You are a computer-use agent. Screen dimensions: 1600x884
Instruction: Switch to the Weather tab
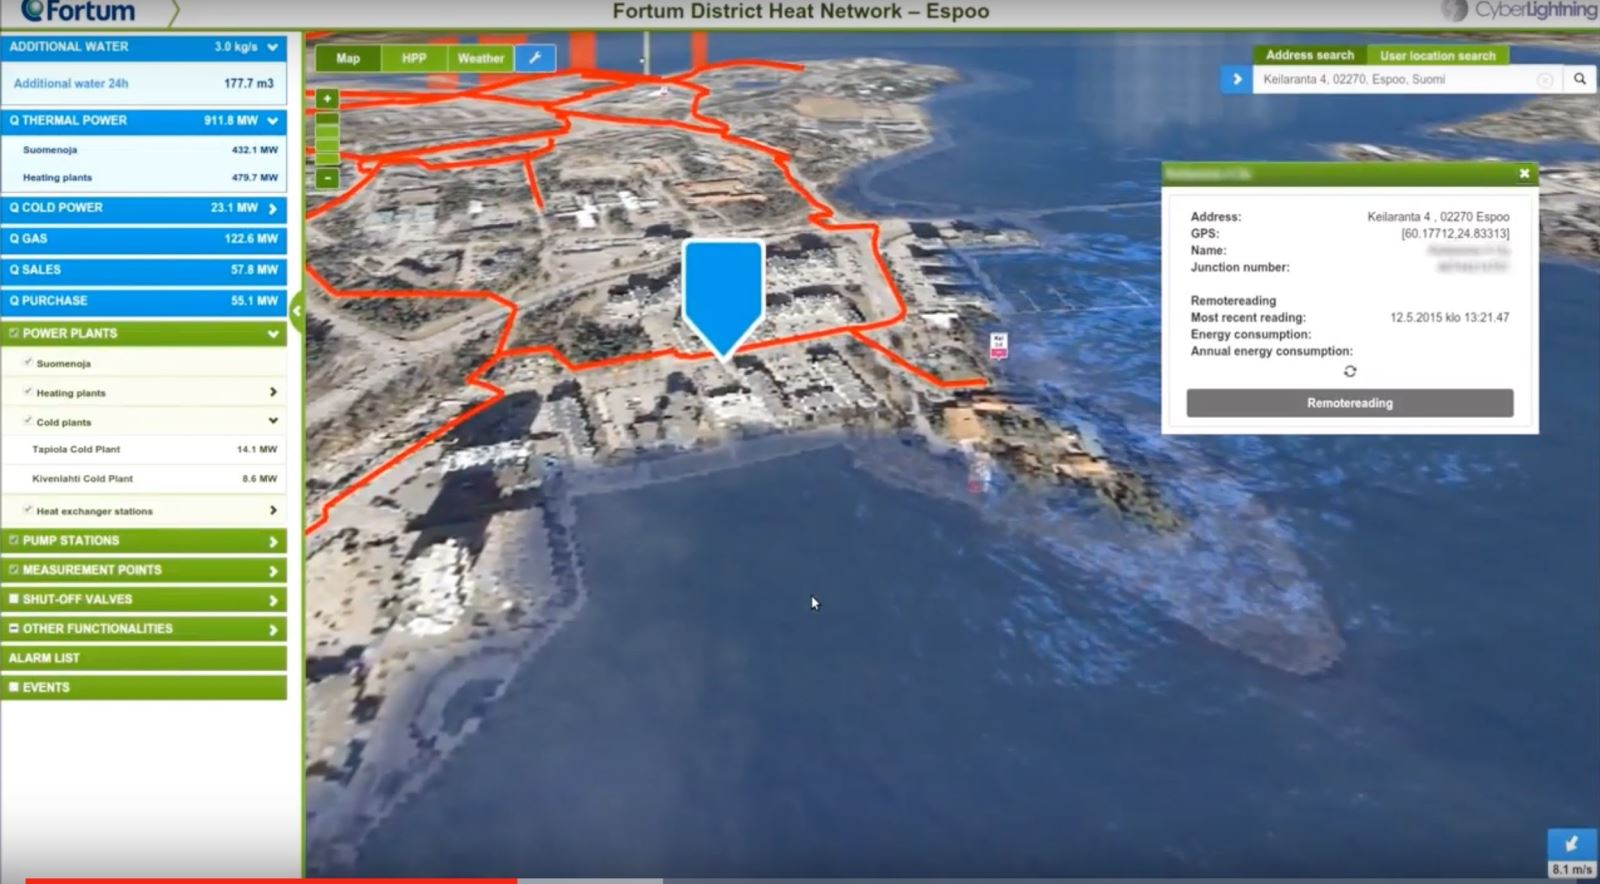(x=481, y=58)
